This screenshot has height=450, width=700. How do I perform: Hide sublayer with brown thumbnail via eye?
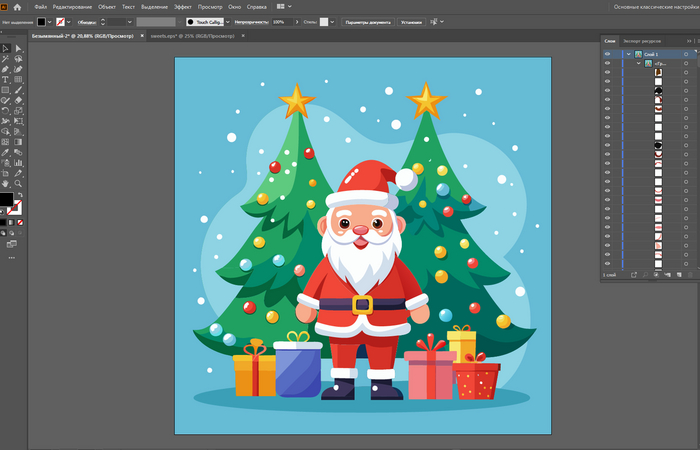607,72
